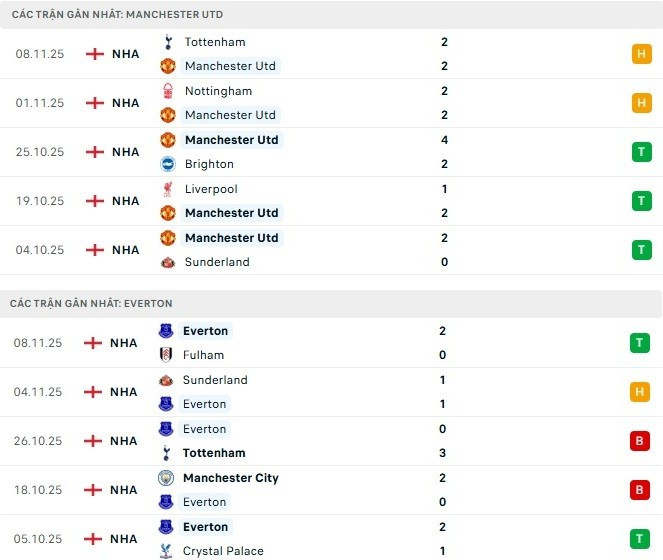Click NHA league label in the 18.10.25 row
The height and width of the screenshot is (560, 663).
tap(124, 490)
